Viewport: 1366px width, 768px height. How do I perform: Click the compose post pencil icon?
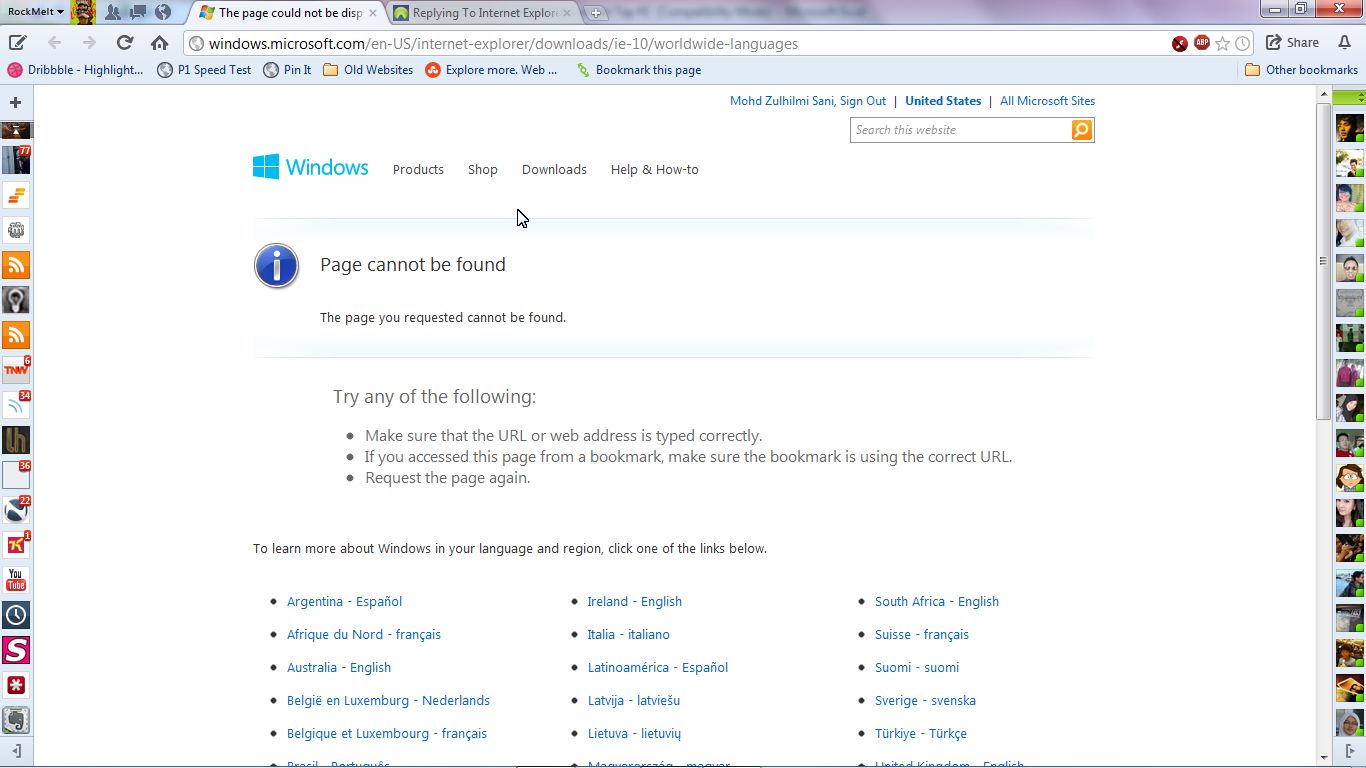[17, 43]
